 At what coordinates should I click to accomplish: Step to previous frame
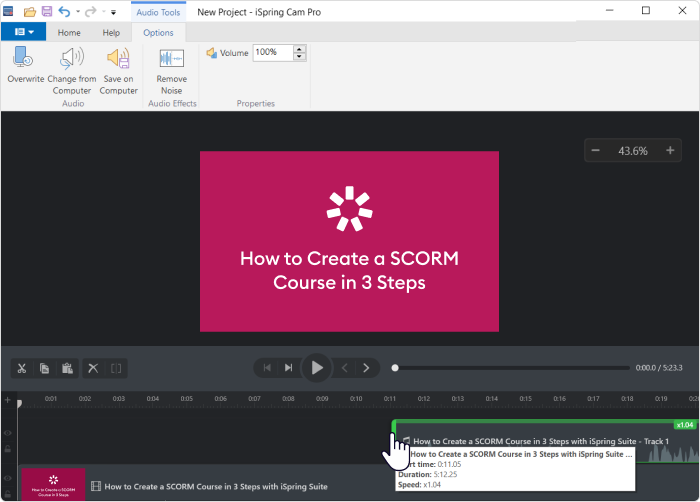344,368
